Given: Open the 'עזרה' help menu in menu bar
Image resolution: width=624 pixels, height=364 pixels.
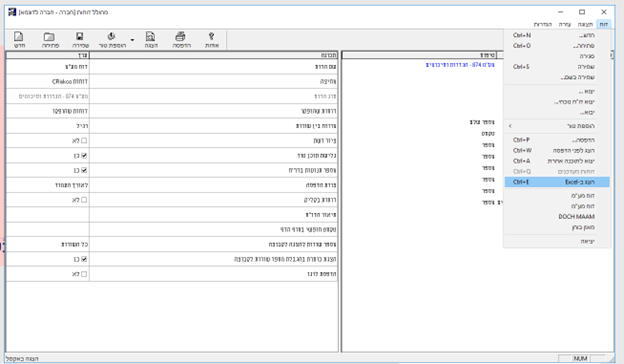Looking at the screenshot, I should click(564, 24).
